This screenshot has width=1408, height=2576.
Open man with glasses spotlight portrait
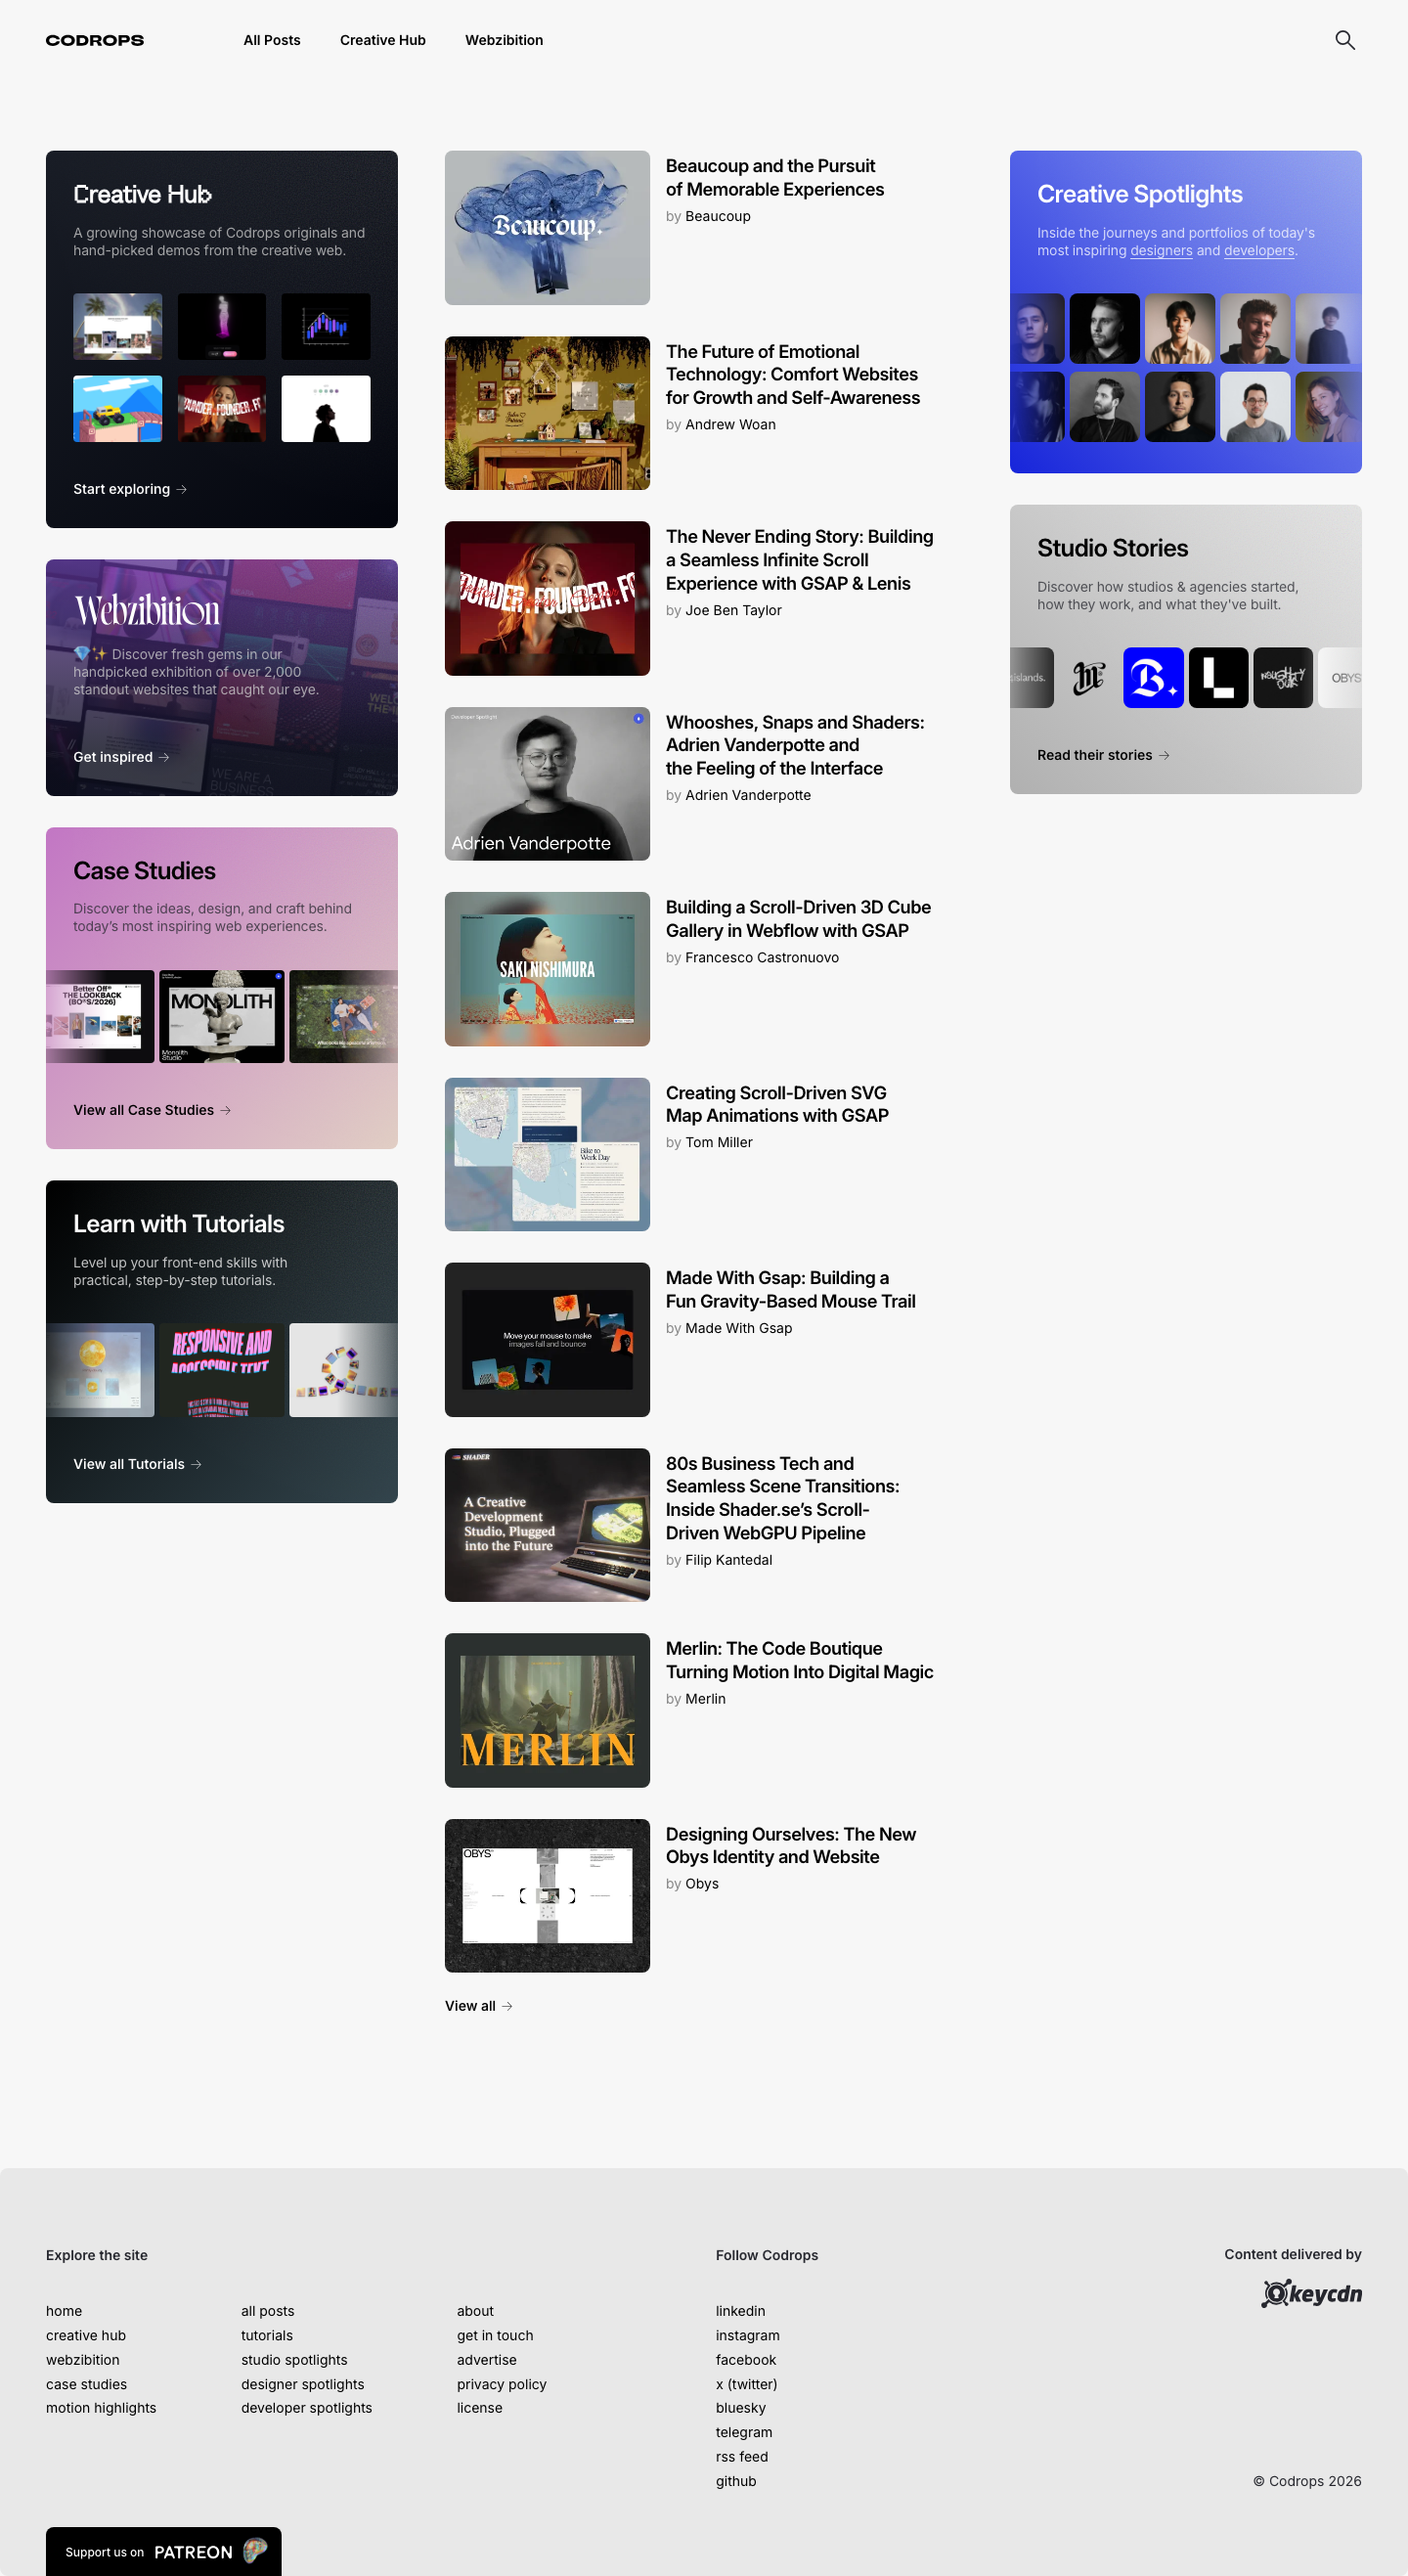1255,407
